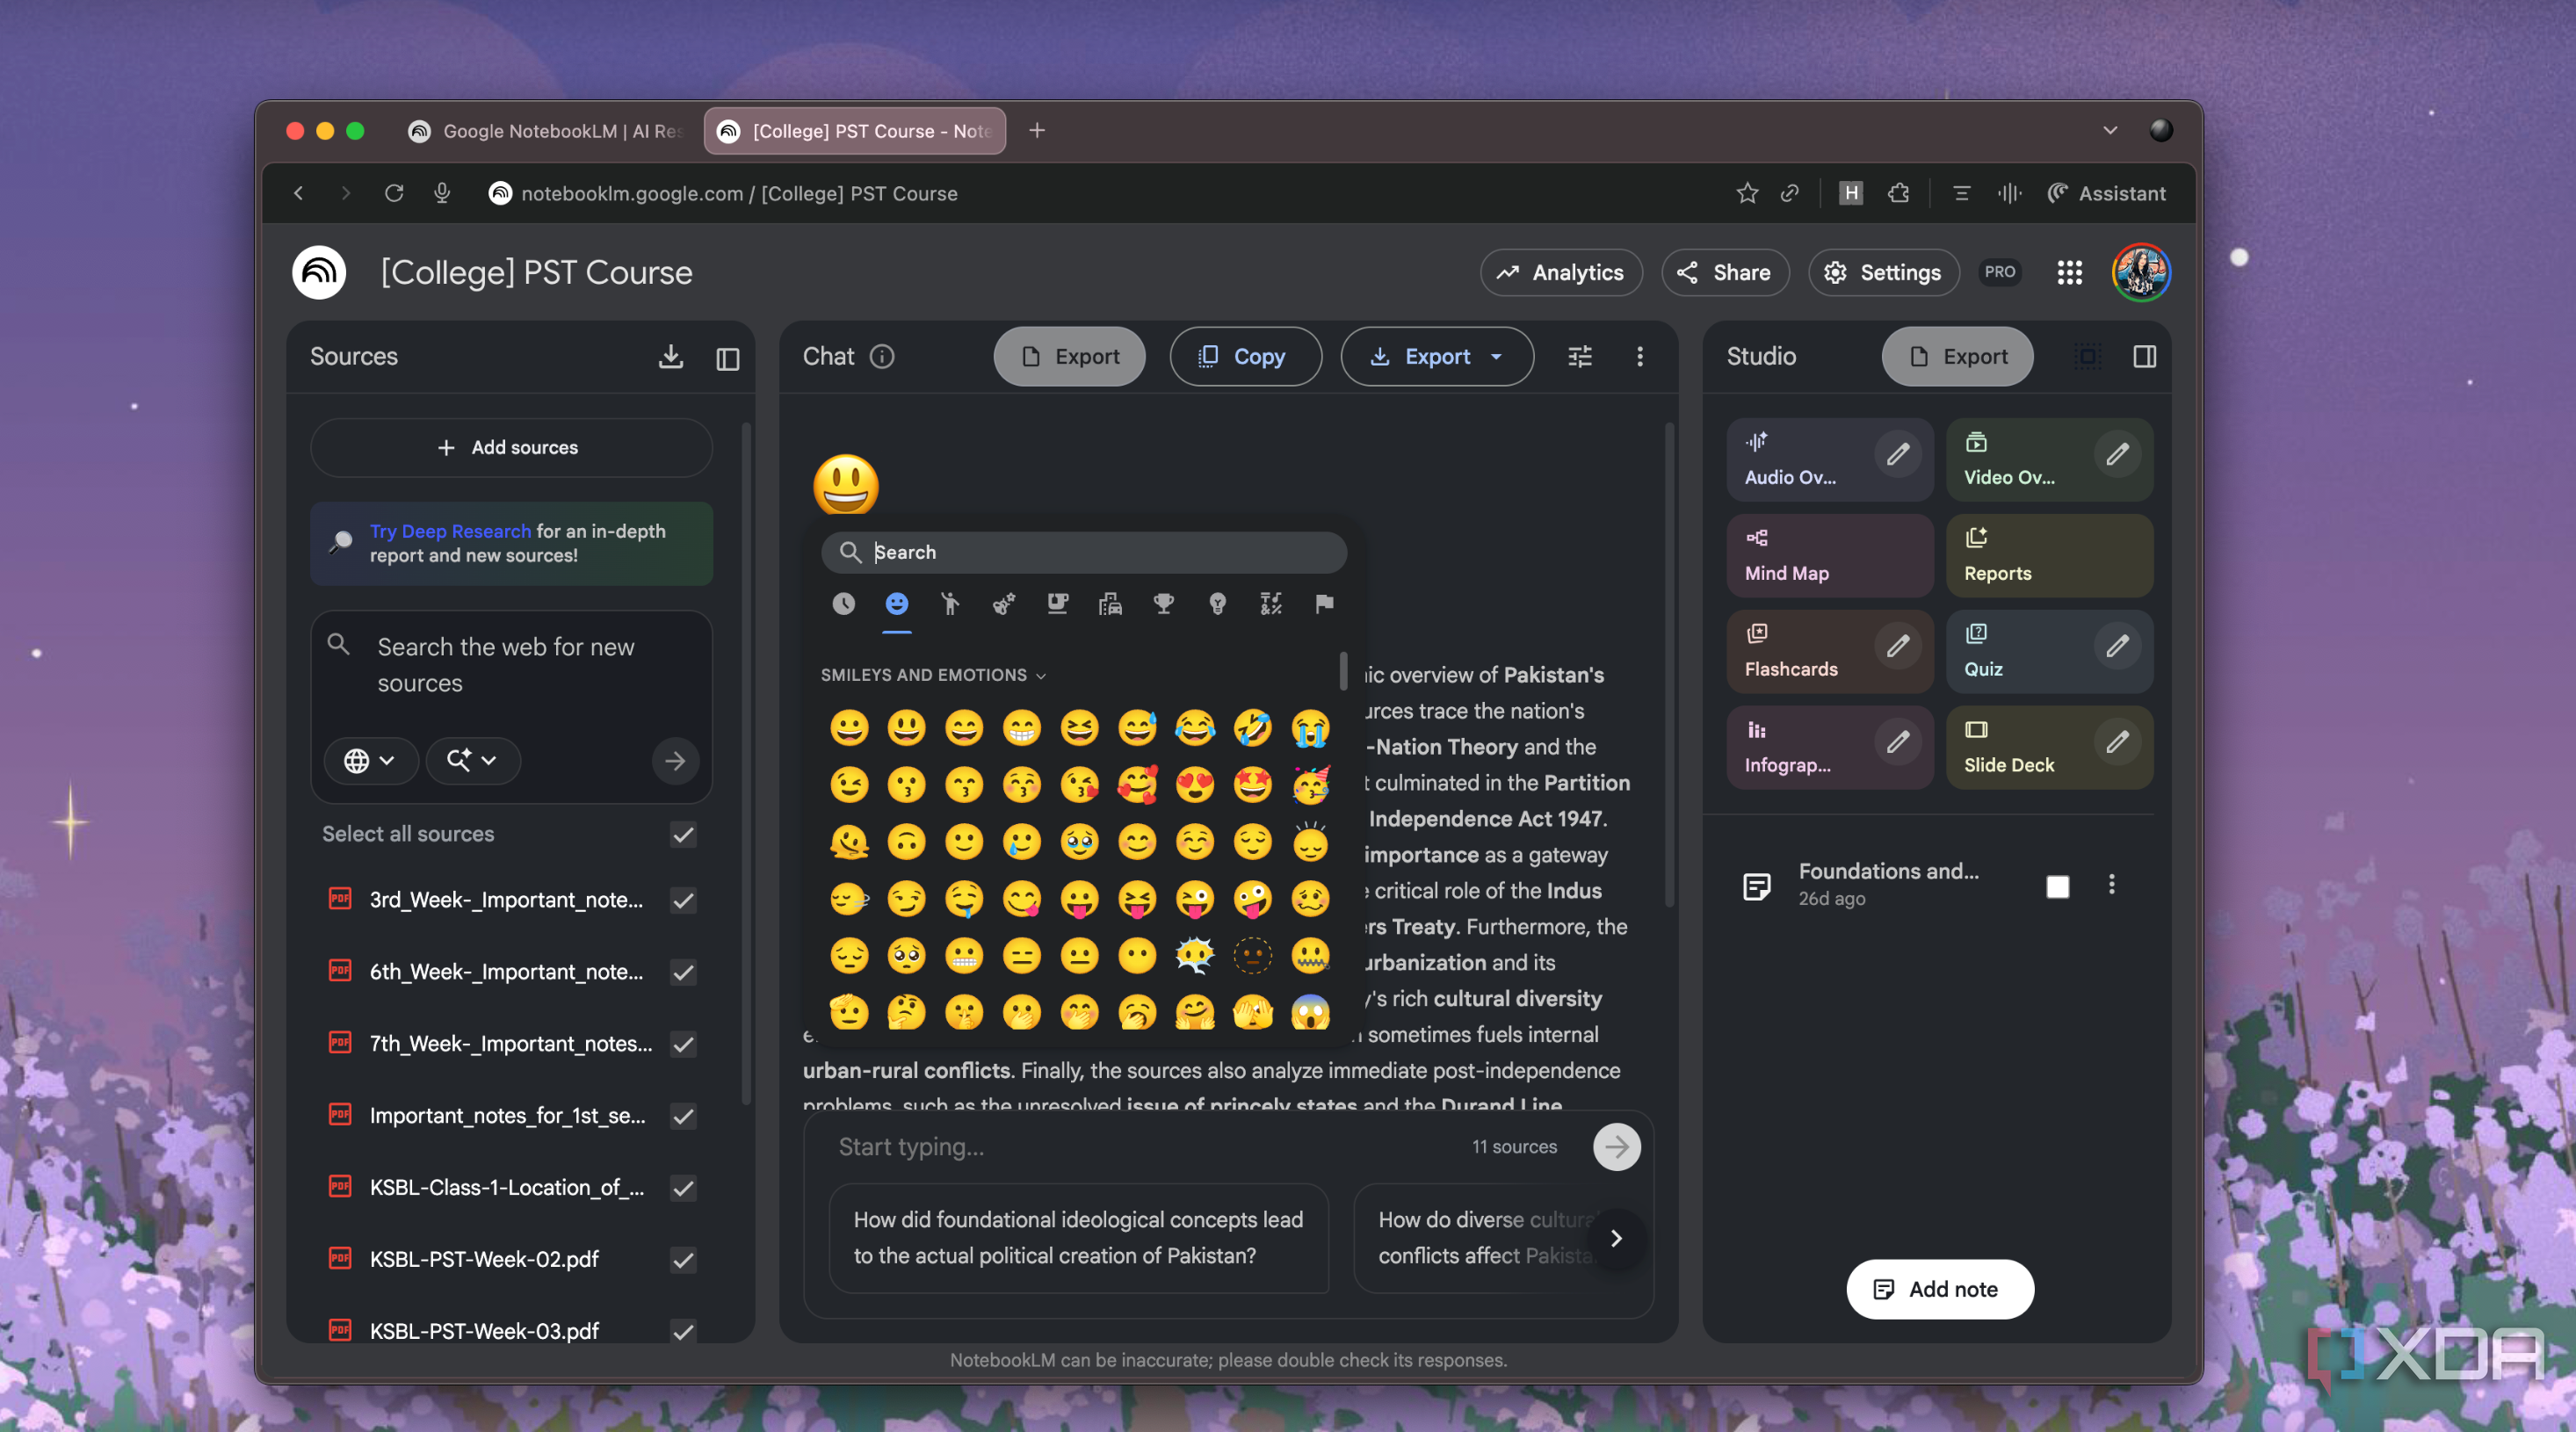Follow Try Deep Research link

[450, 531]
